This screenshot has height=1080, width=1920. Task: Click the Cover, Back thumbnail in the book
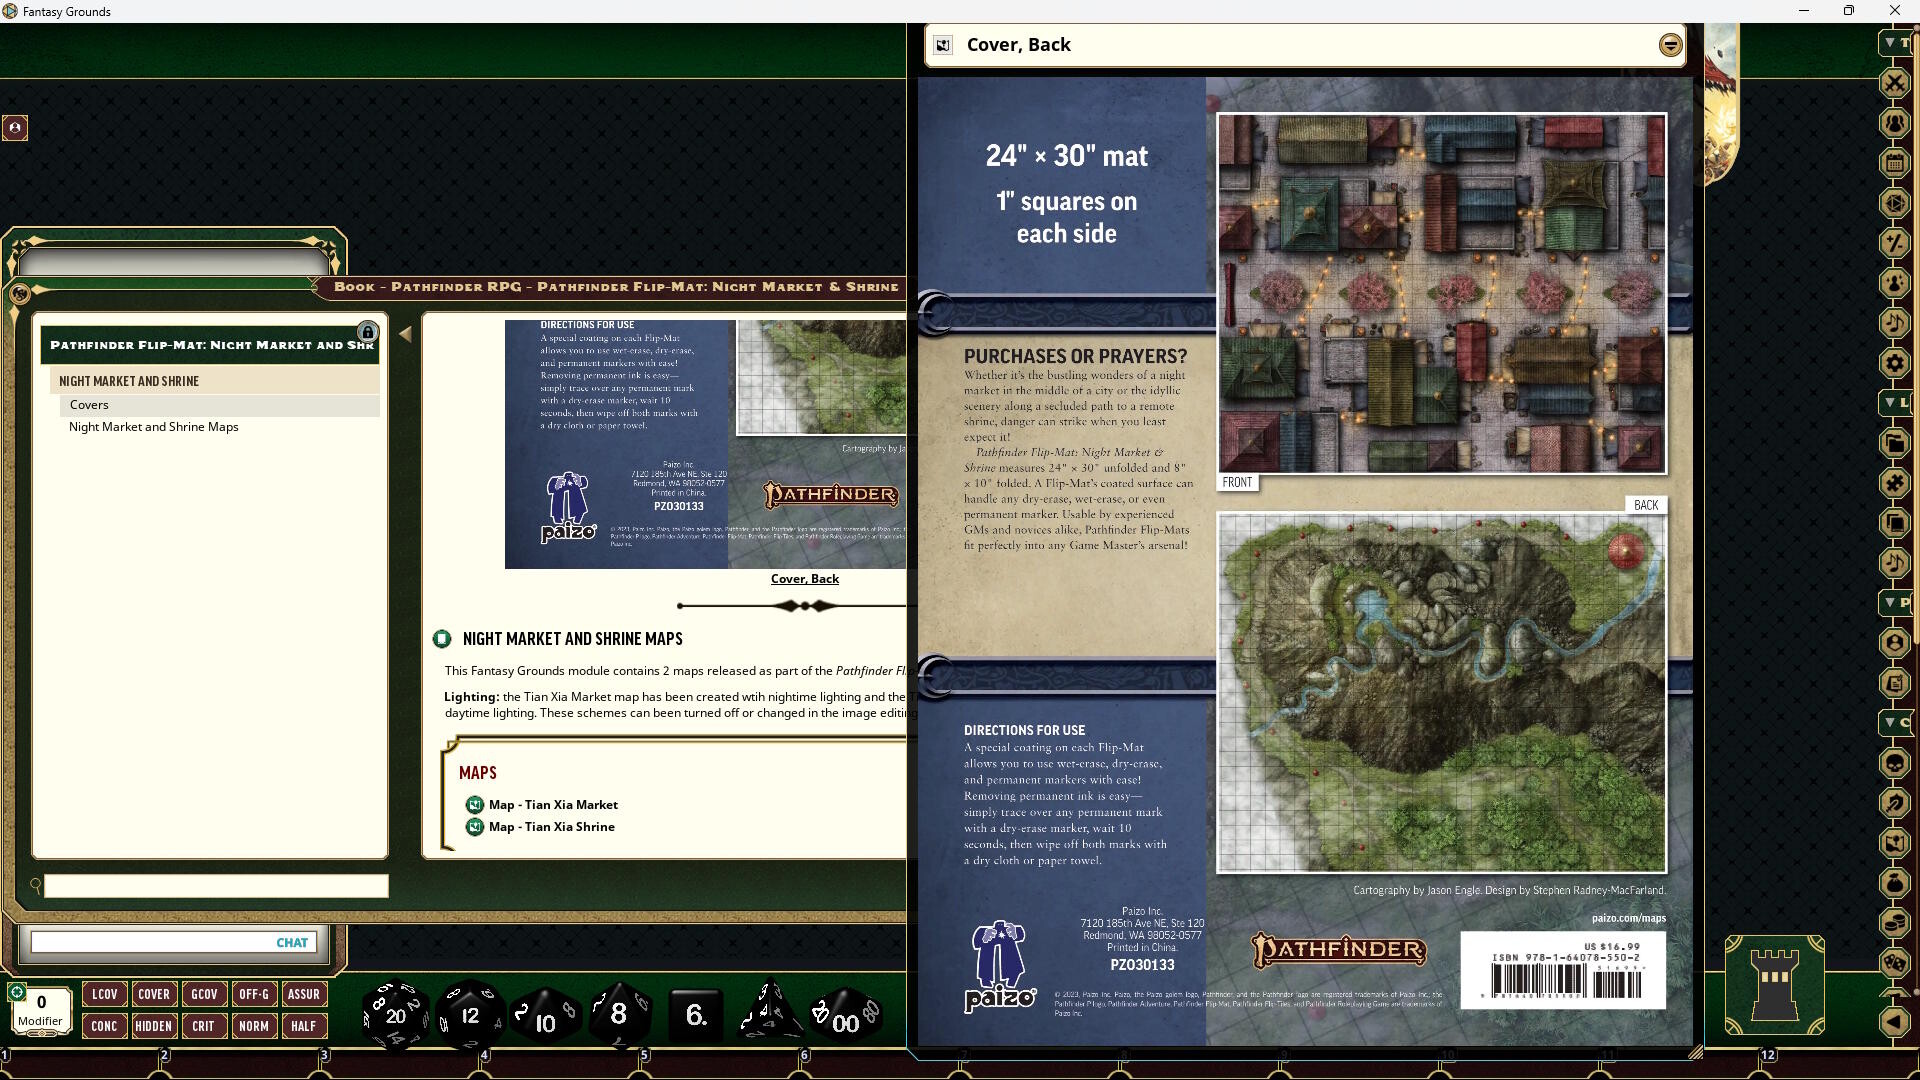[705, 444]
